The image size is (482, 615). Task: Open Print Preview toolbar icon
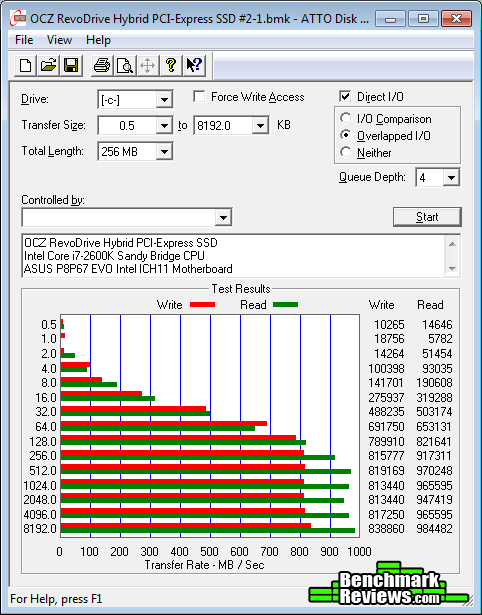click(x=125, y=65)
